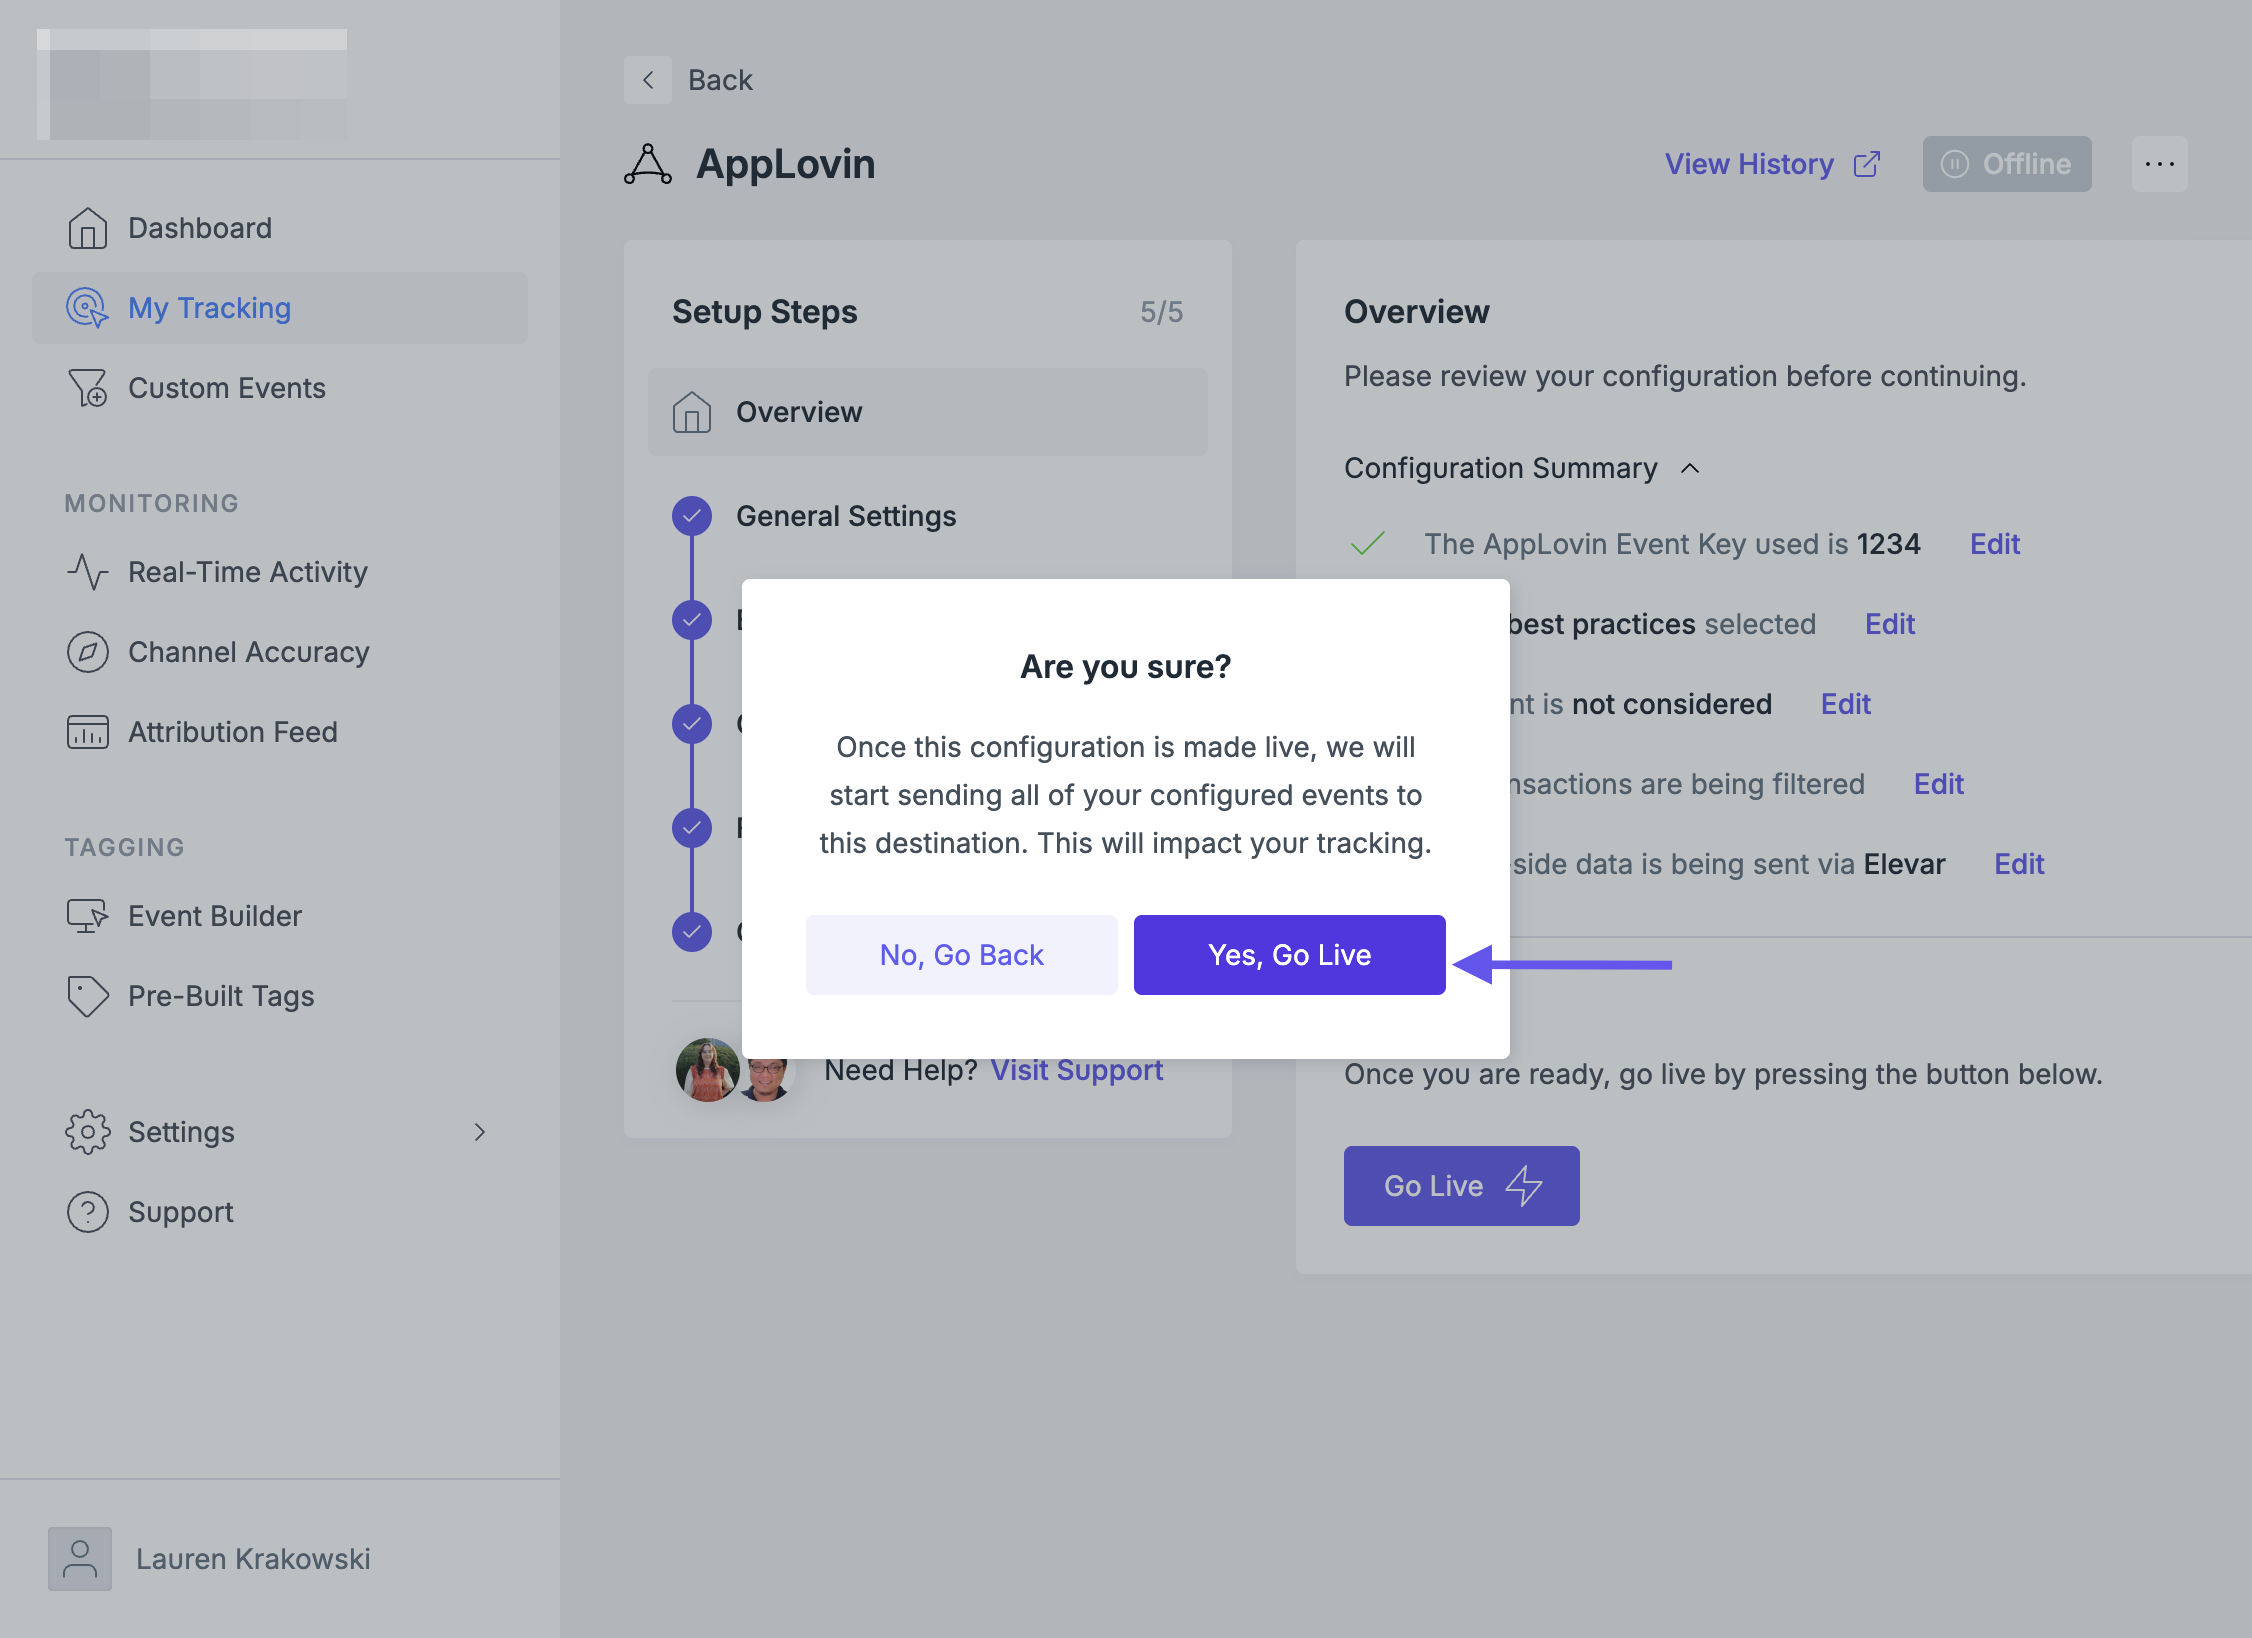The width and height of the screenshot is (2252, 1638).
Task: Click the Pre-Built Tags tag icon
Action: tap(88, 996)
